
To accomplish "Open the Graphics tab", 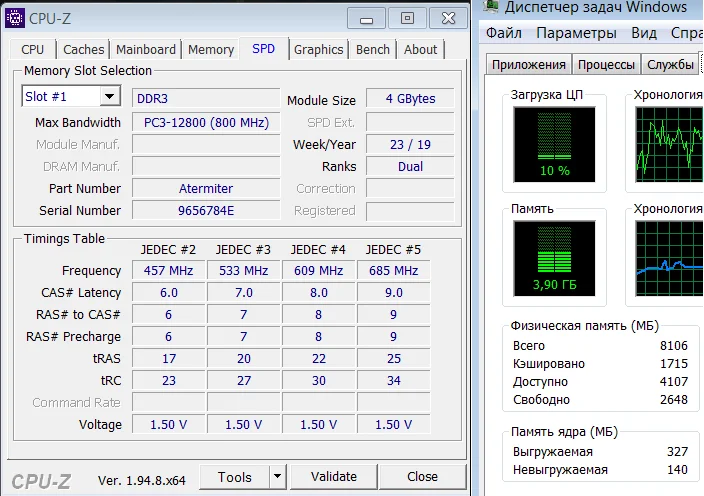I will [319, 49].
